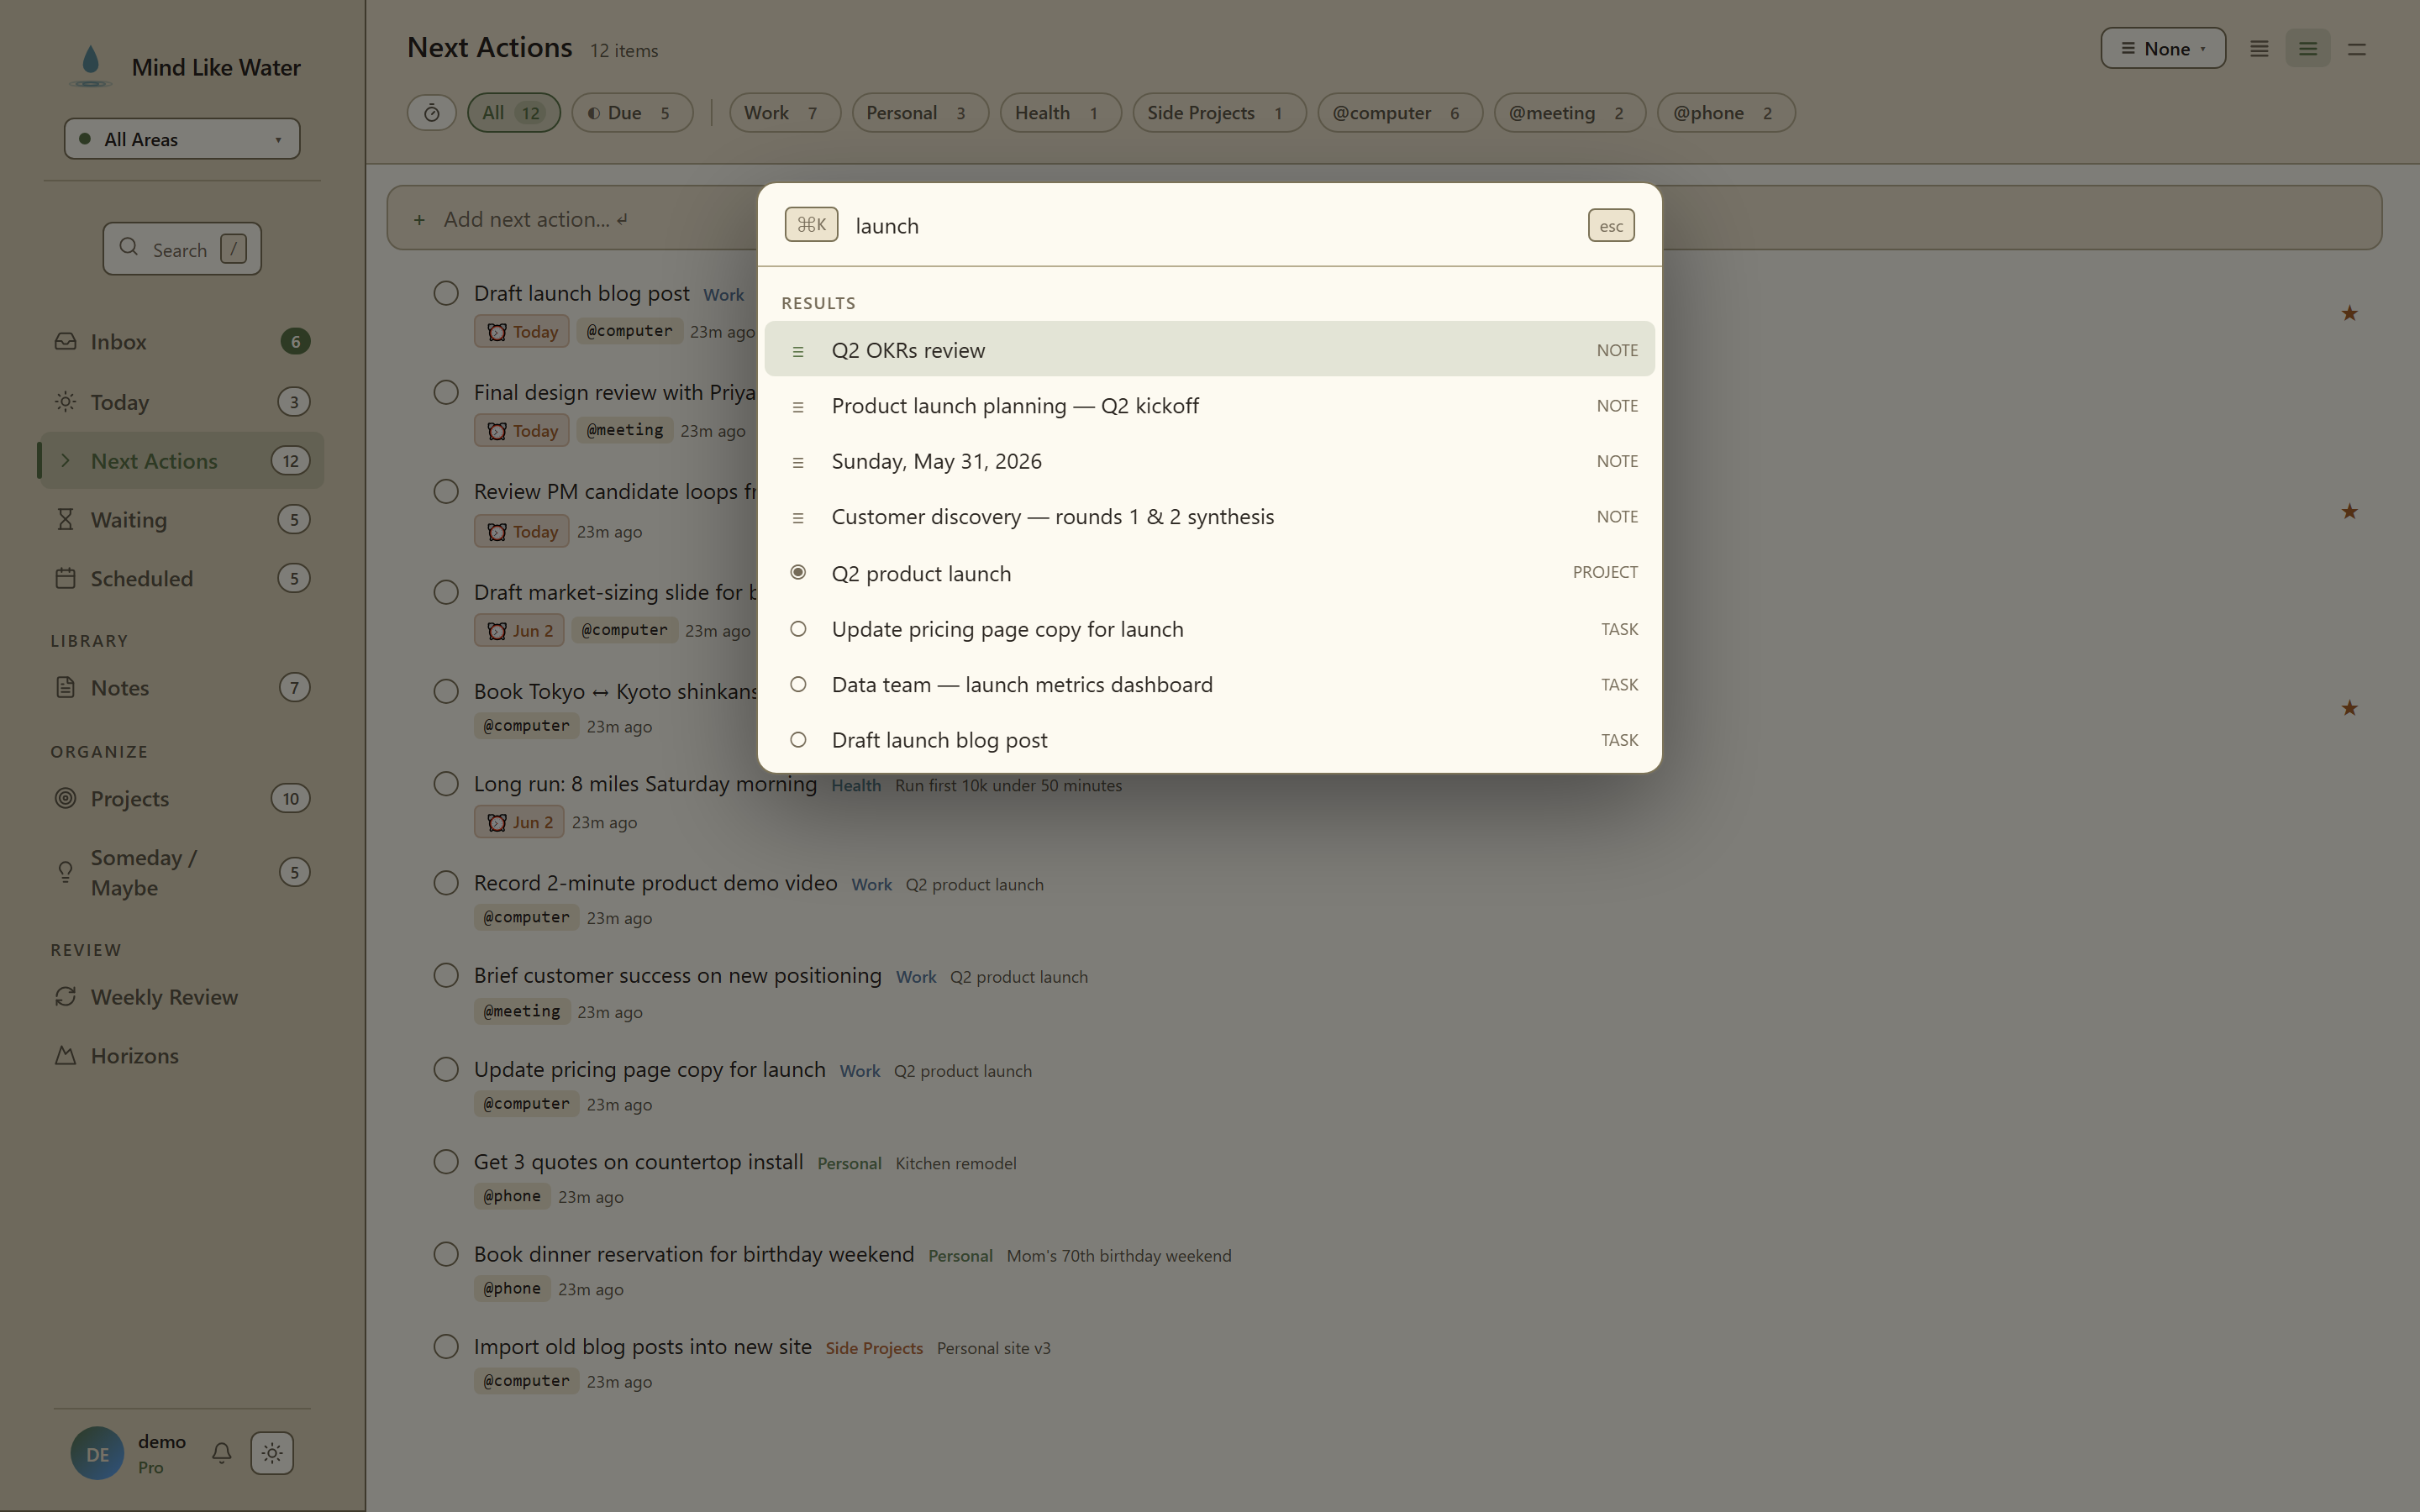Mark Book dinner reservation task done

click(x=446, y=1255)
